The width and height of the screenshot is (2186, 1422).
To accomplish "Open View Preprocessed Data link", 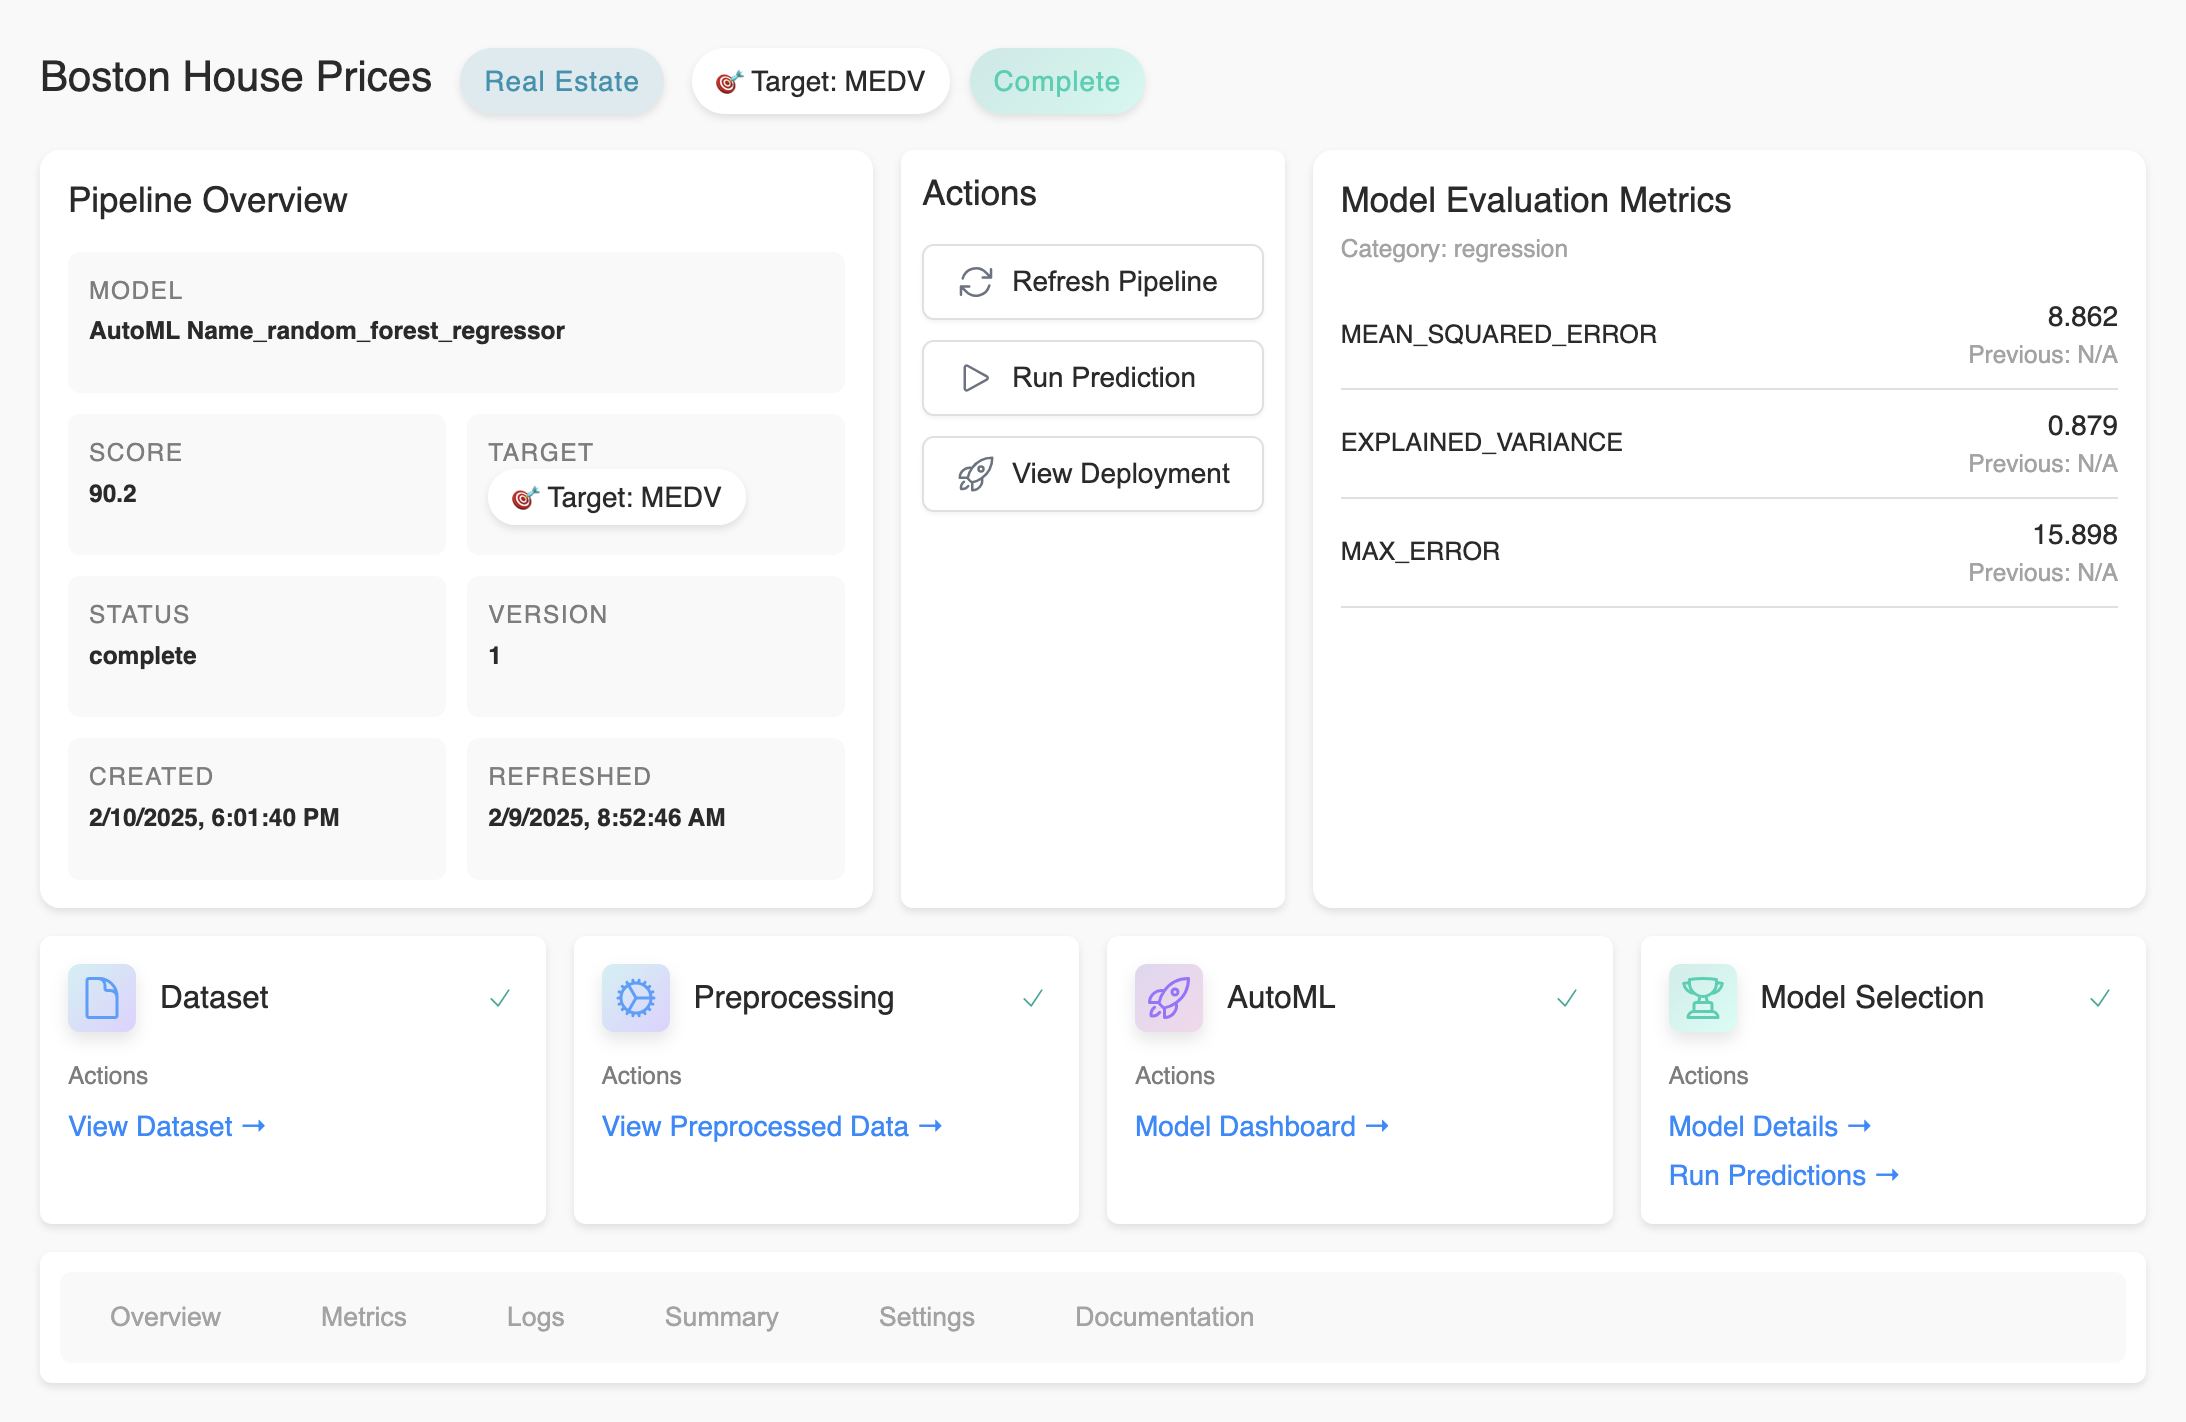I will [x=772, y=1126].
